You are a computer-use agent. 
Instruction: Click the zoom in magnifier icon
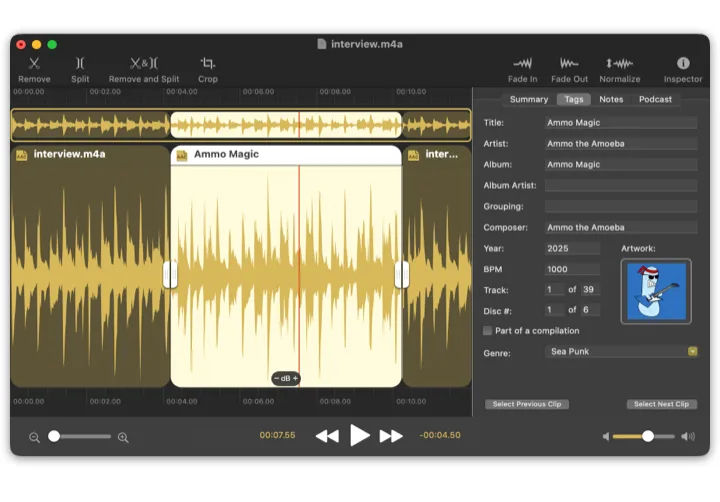point(123,437)
